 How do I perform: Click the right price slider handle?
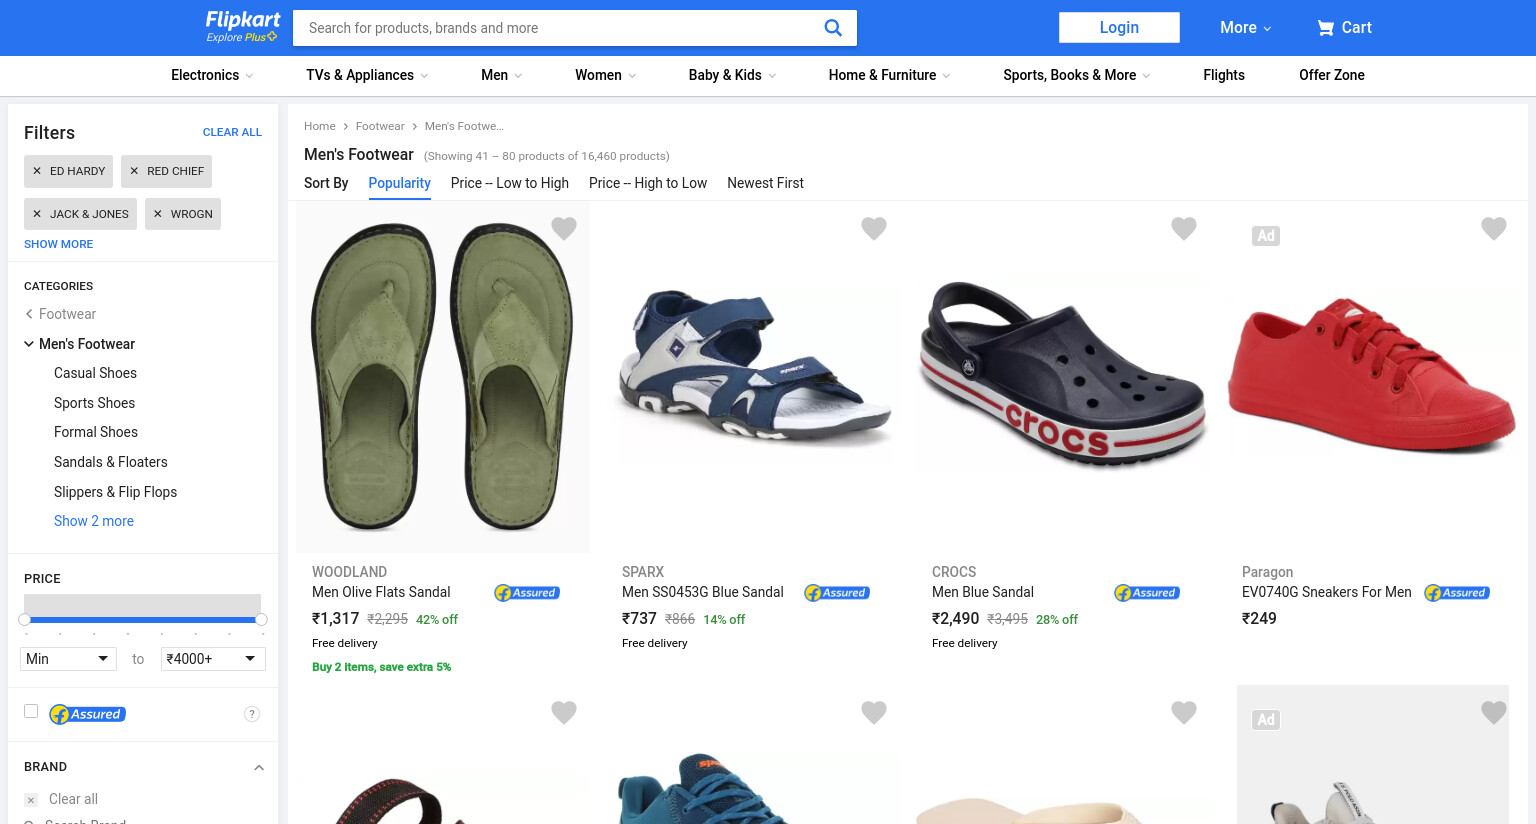click(x=261, y=620)
